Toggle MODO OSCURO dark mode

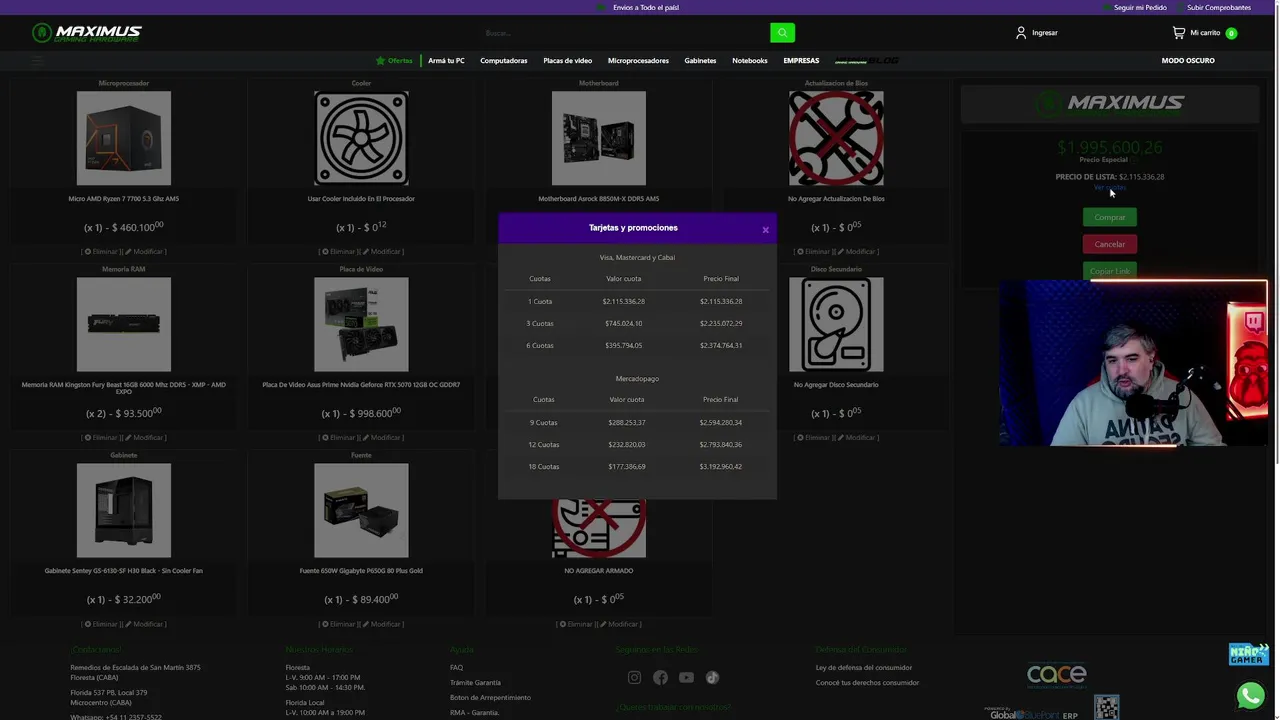(x=1188, y=60)
